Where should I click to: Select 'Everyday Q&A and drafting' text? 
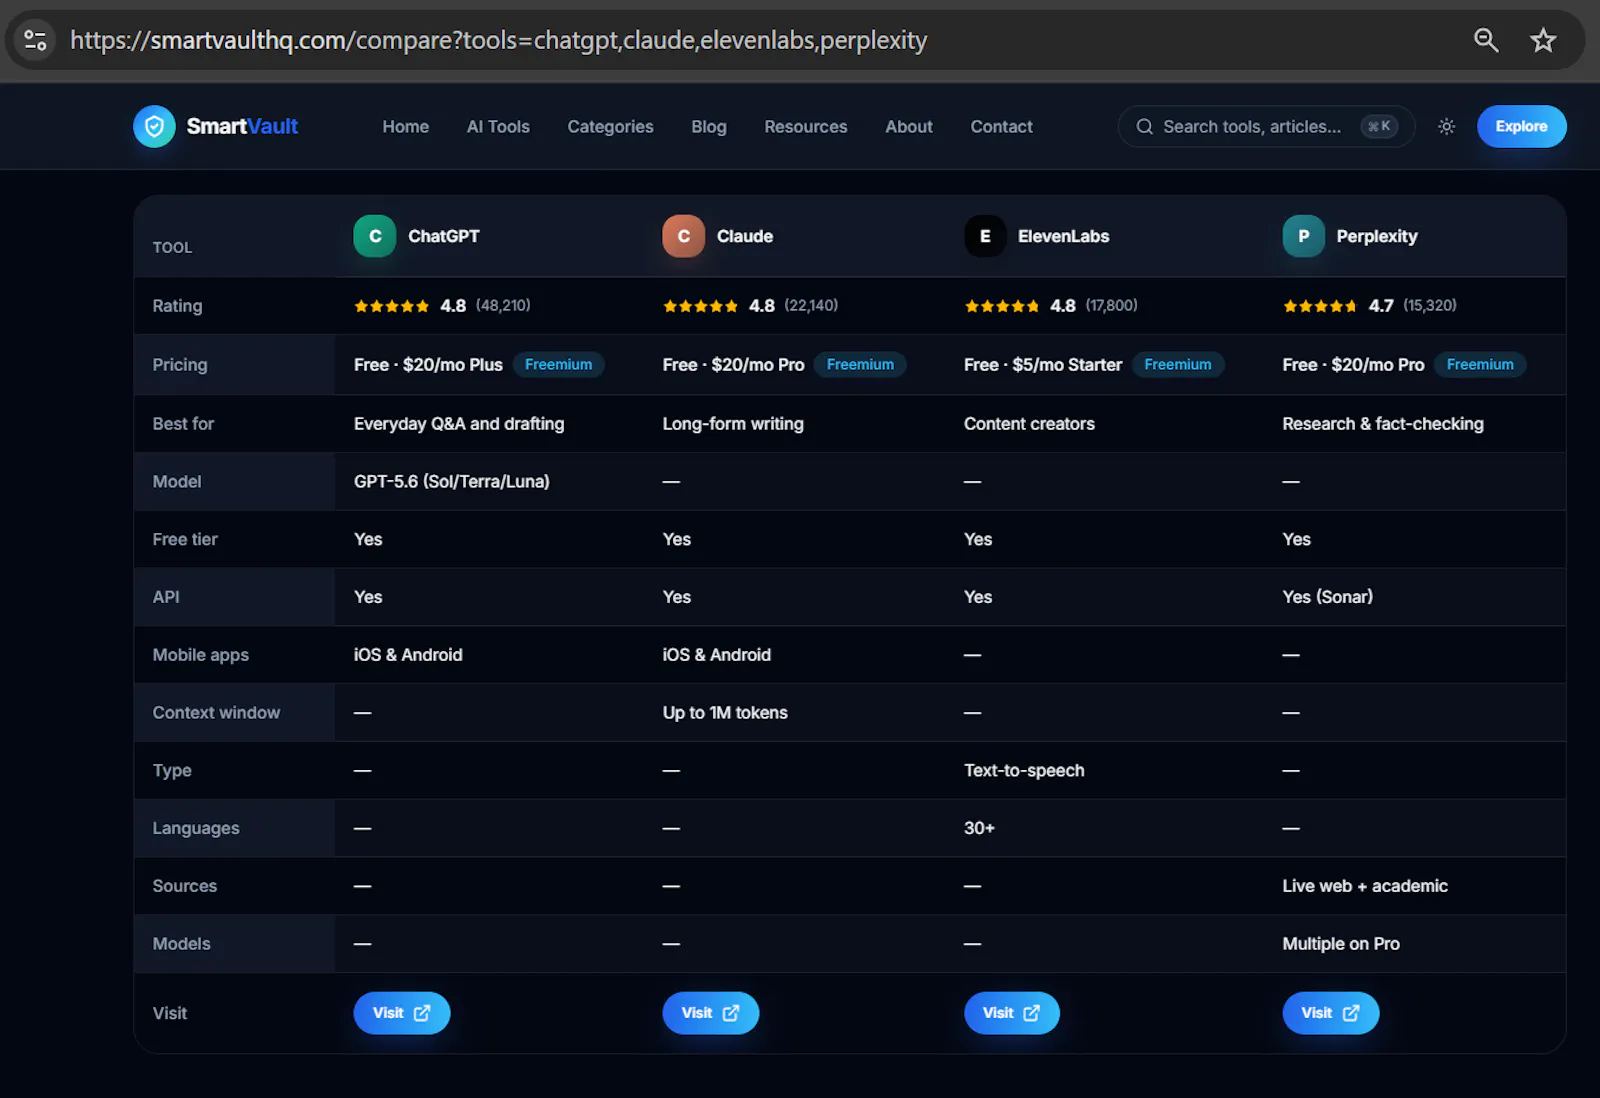tap(459, 424)
